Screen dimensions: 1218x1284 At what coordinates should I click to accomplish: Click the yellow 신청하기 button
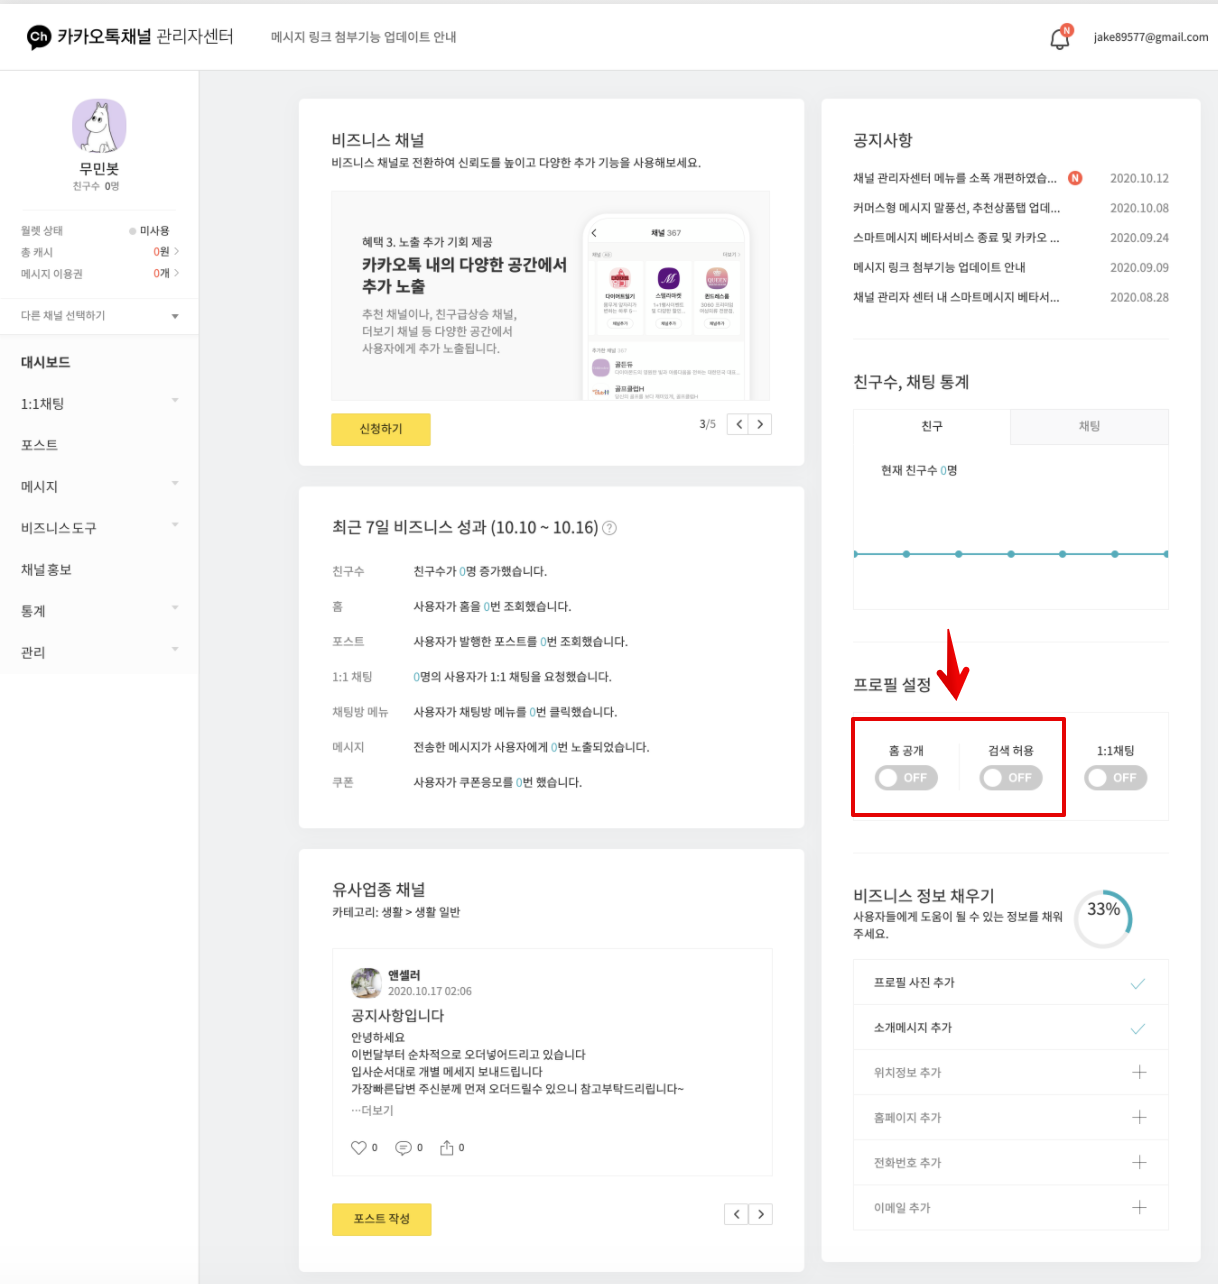[x=381, y=429]
